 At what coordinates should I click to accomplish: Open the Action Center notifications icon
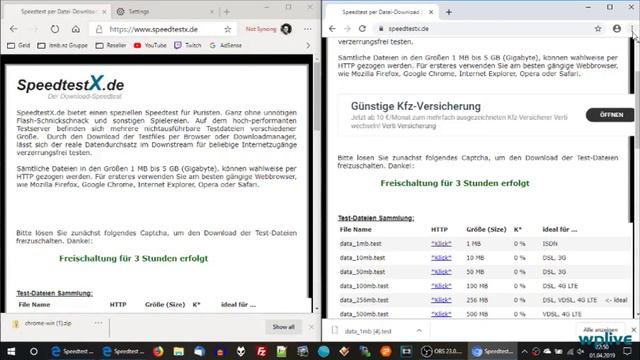tap(627, 351)
